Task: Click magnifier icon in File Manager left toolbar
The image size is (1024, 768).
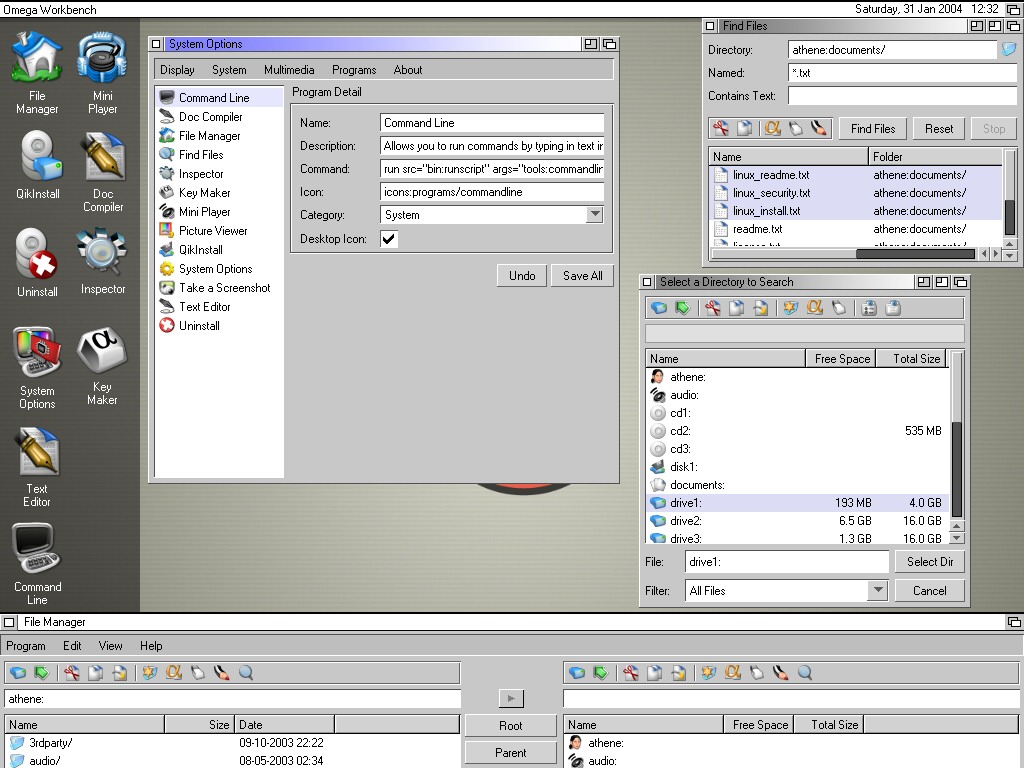Action: pyautogui.click(x=246, y=673)
